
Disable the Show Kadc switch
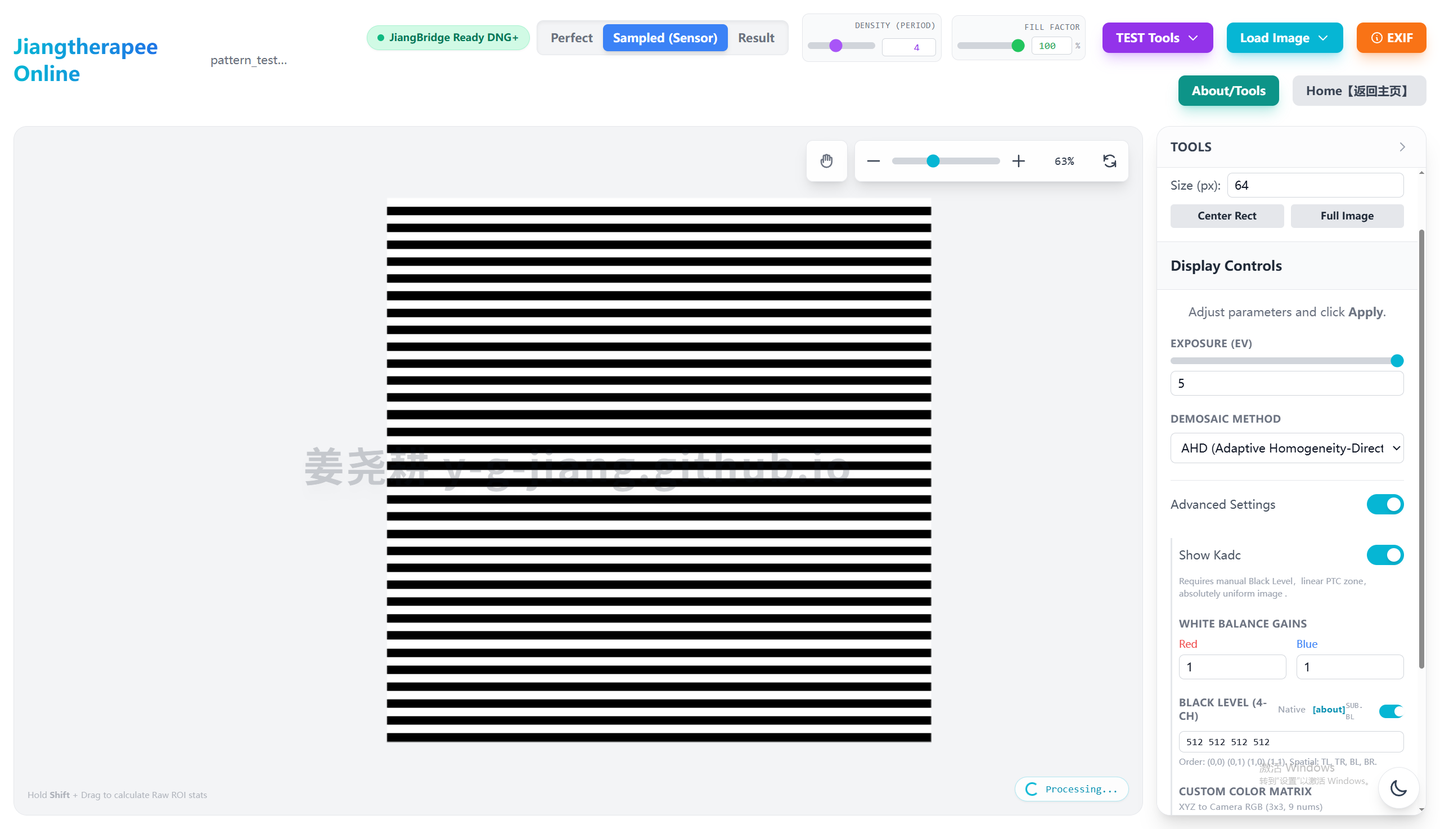pos(1385,555)
